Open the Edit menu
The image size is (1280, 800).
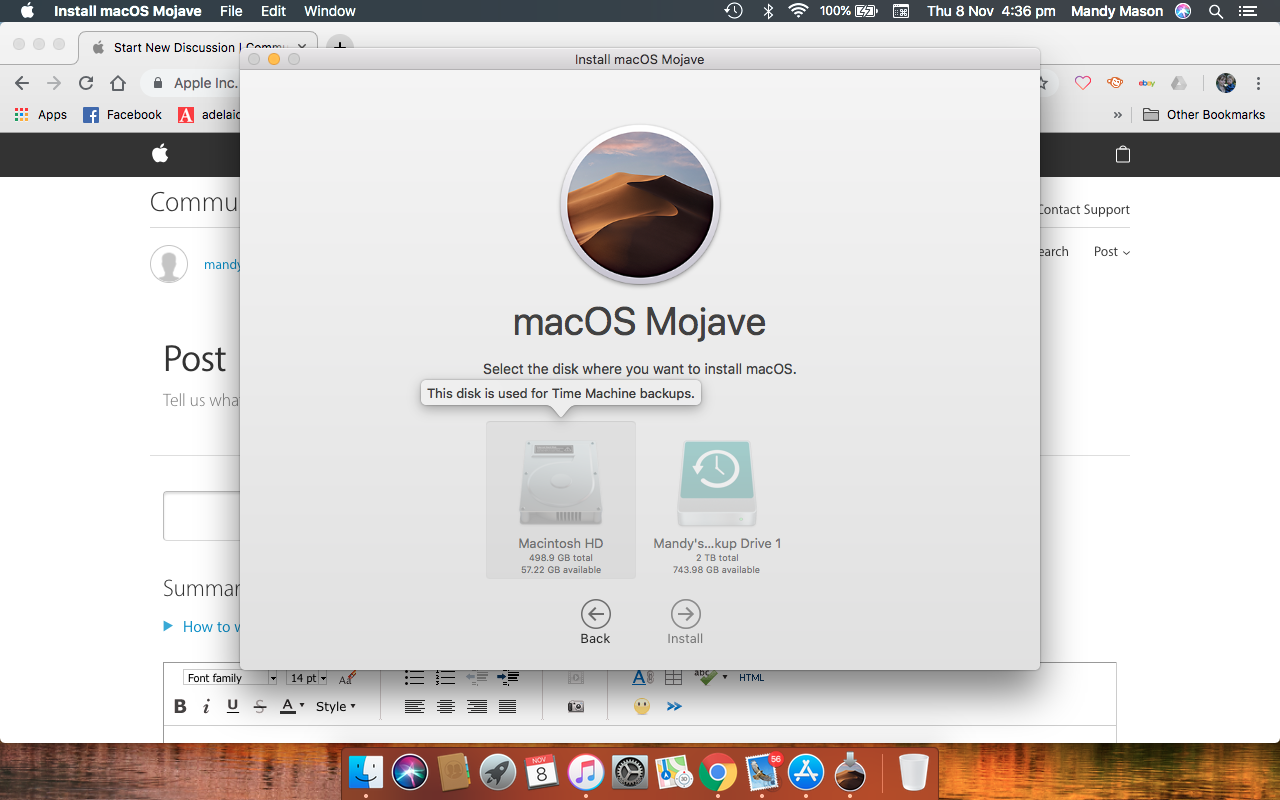coord(273,11)
